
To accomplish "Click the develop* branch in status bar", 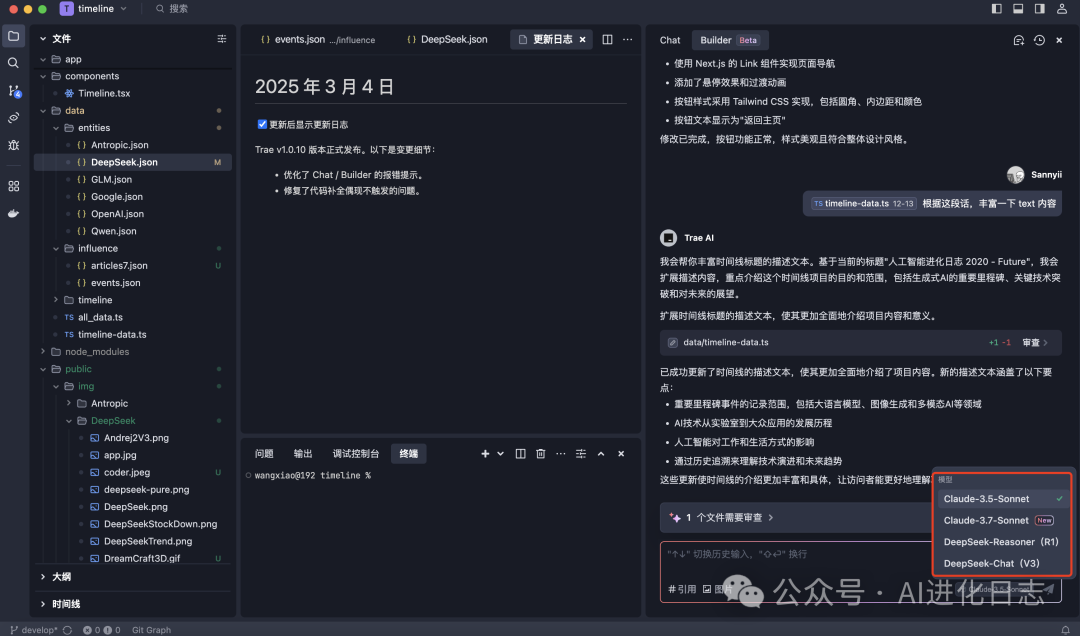I will click(x=34, y=630).
